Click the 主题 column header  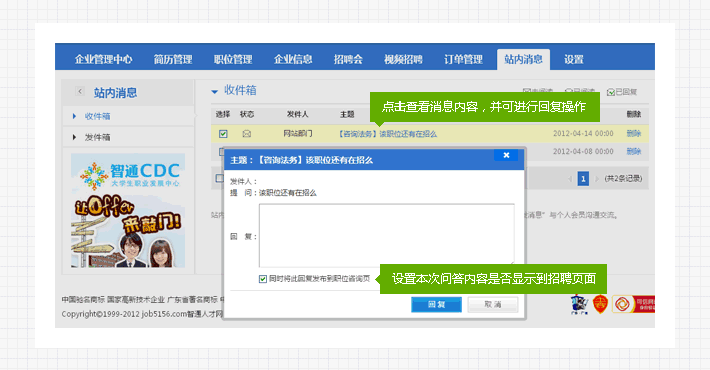(x=347, y=115)
